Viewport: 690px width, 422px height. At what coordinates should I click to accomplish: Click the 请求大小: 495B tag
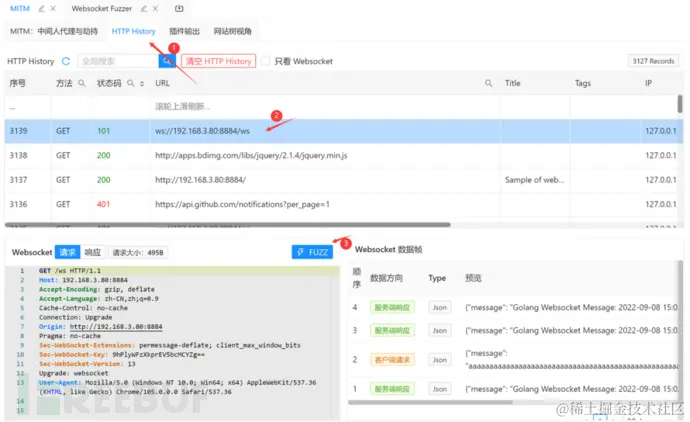[x=138, y=253]
